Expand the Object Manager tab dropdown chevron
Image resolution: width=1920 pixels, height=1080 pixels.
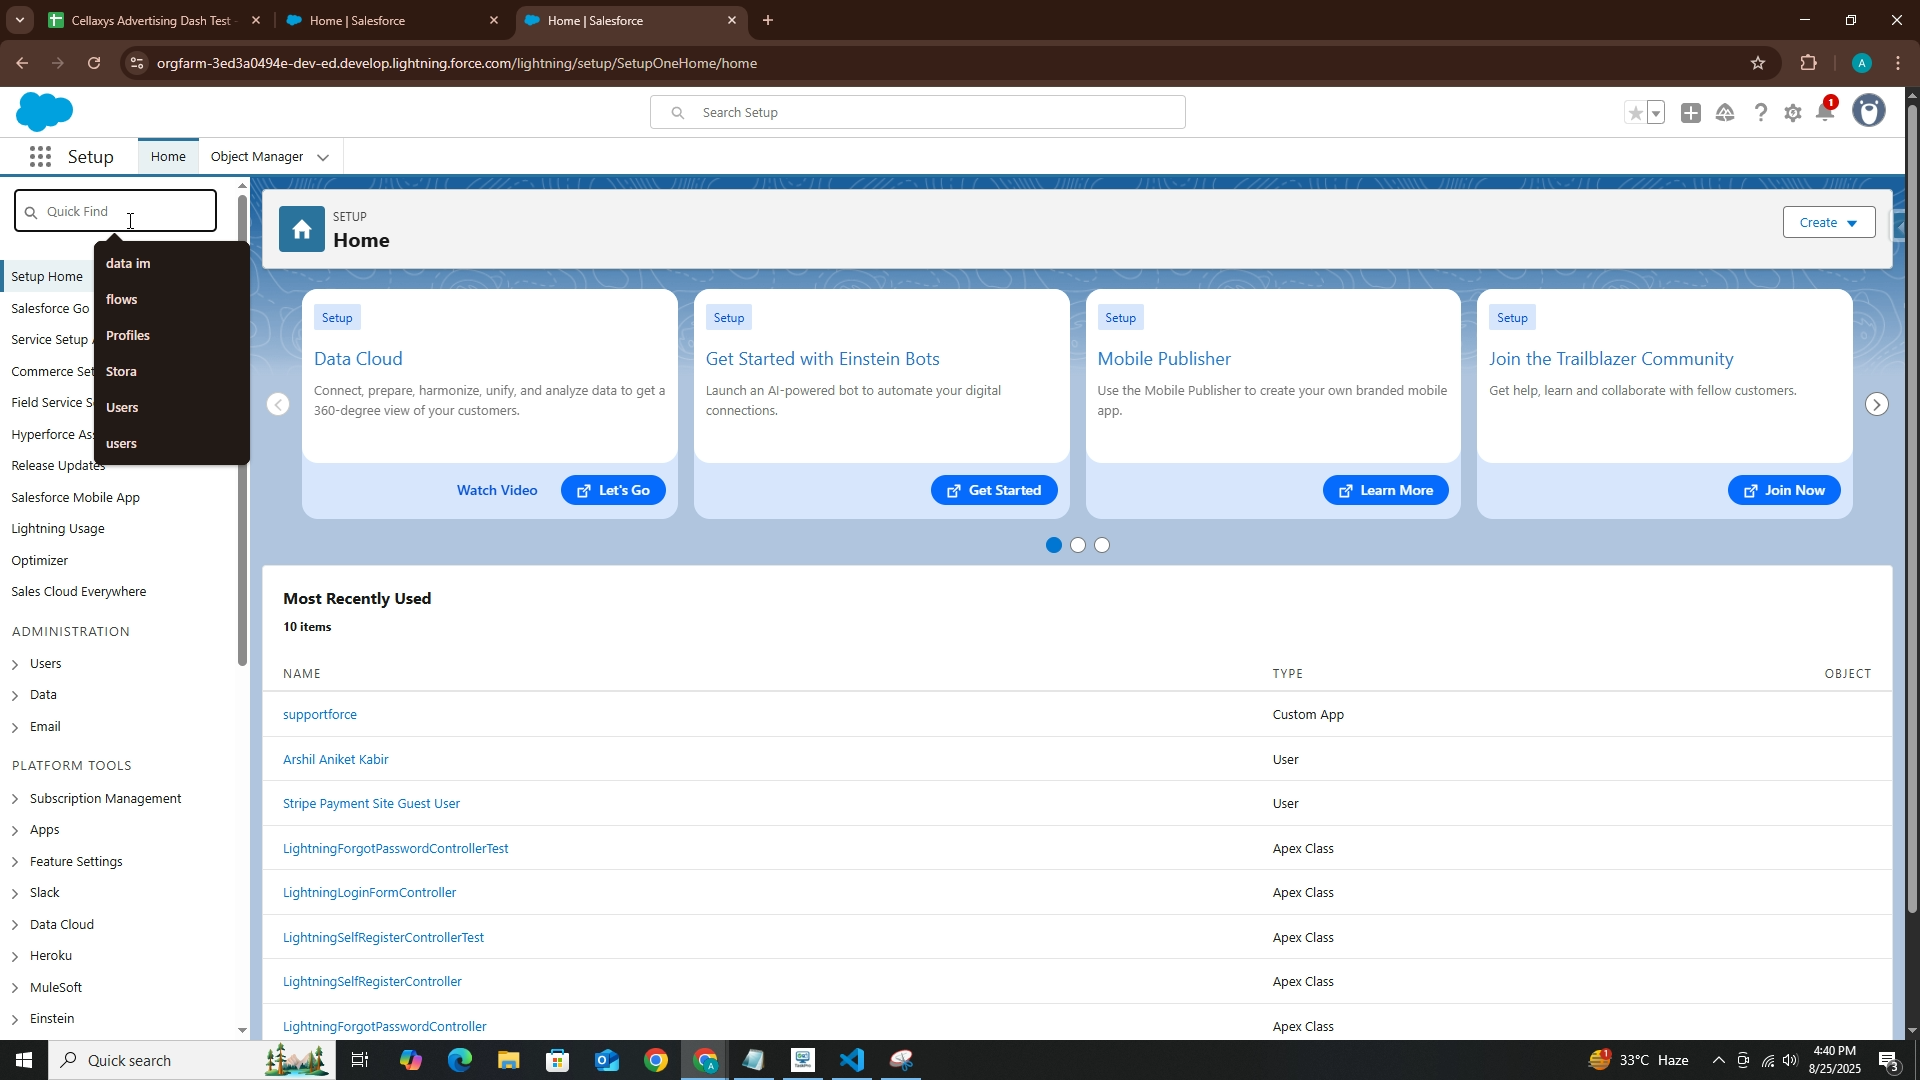click(x=323, y=157)
